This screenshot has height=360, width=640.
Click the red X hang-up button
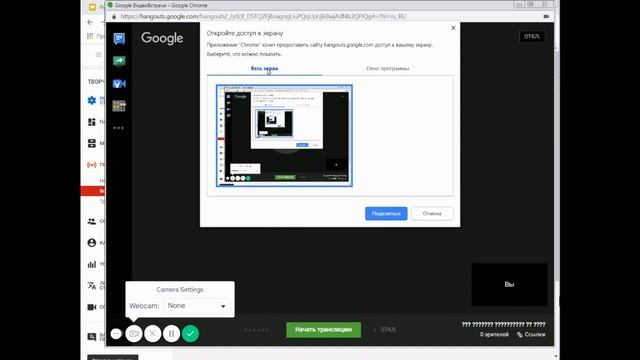pos(153,334)
